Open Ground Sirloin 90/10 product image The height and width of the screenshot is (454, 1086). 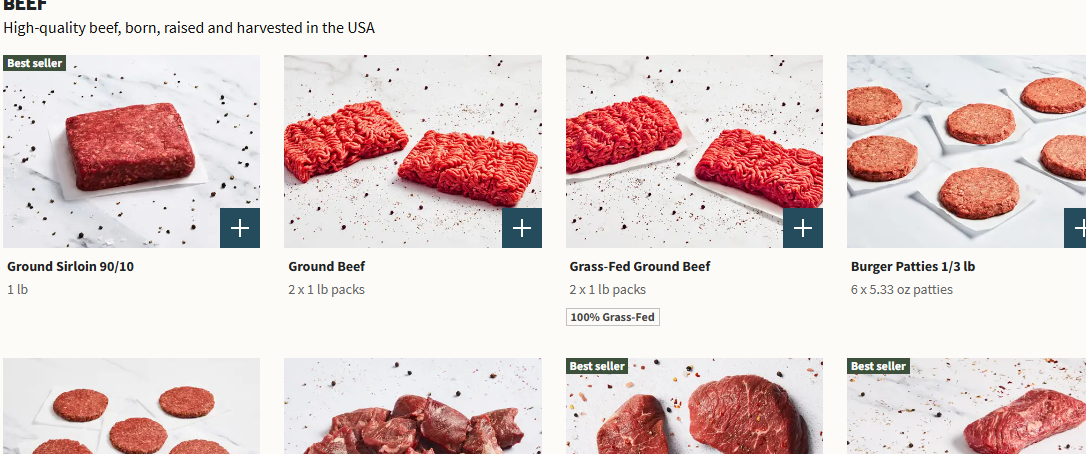pyautogui.click(x=132, y=151)
